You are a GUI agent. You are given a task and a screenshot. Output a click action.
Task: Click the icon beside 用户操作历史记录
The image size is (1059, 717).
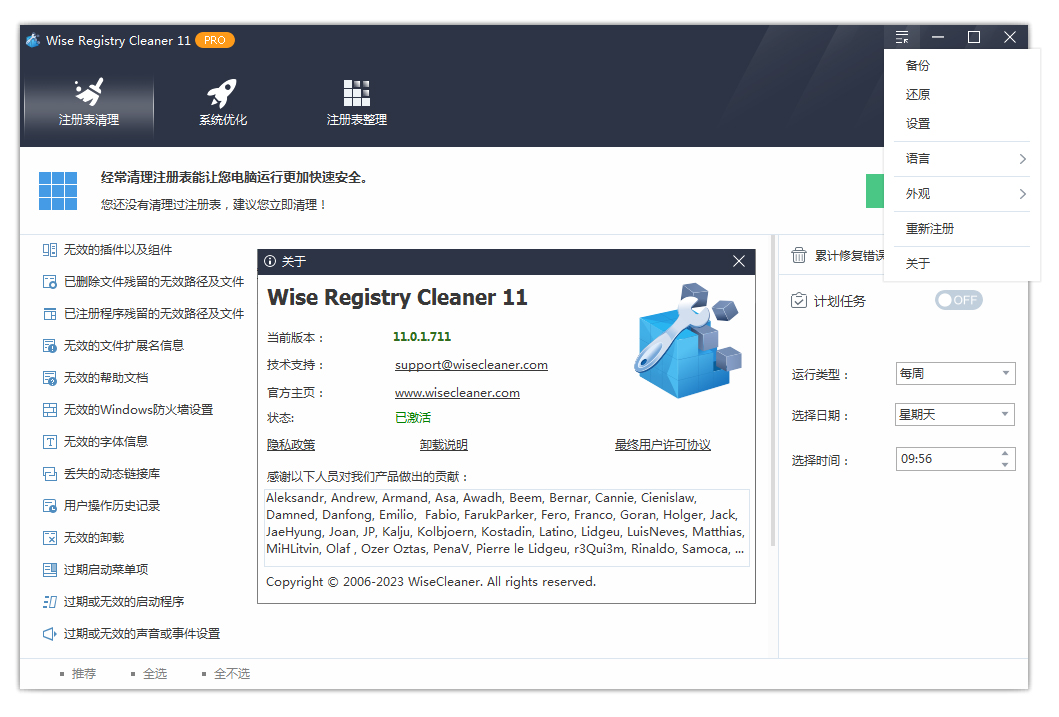(x=49, y=506)
